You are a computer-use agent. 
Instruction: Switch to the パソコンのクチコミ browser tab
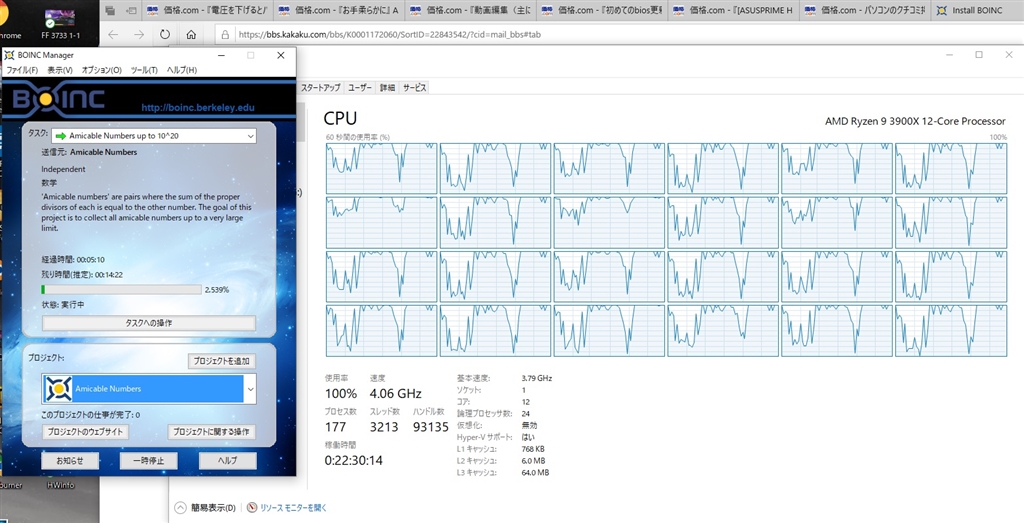click(x=866, y=10)
